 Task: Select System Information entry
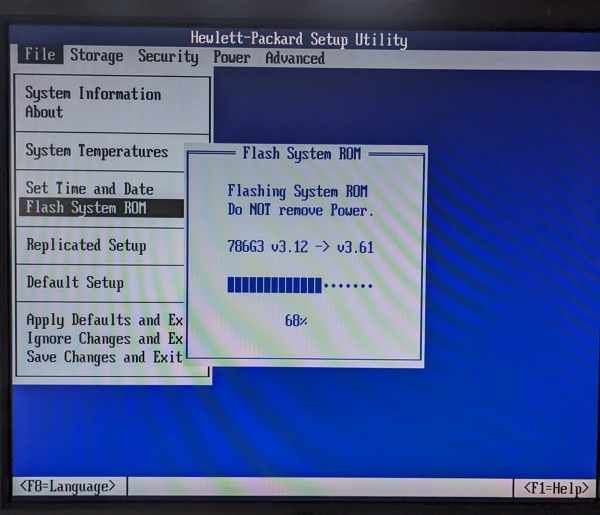[x=93, y=93]
